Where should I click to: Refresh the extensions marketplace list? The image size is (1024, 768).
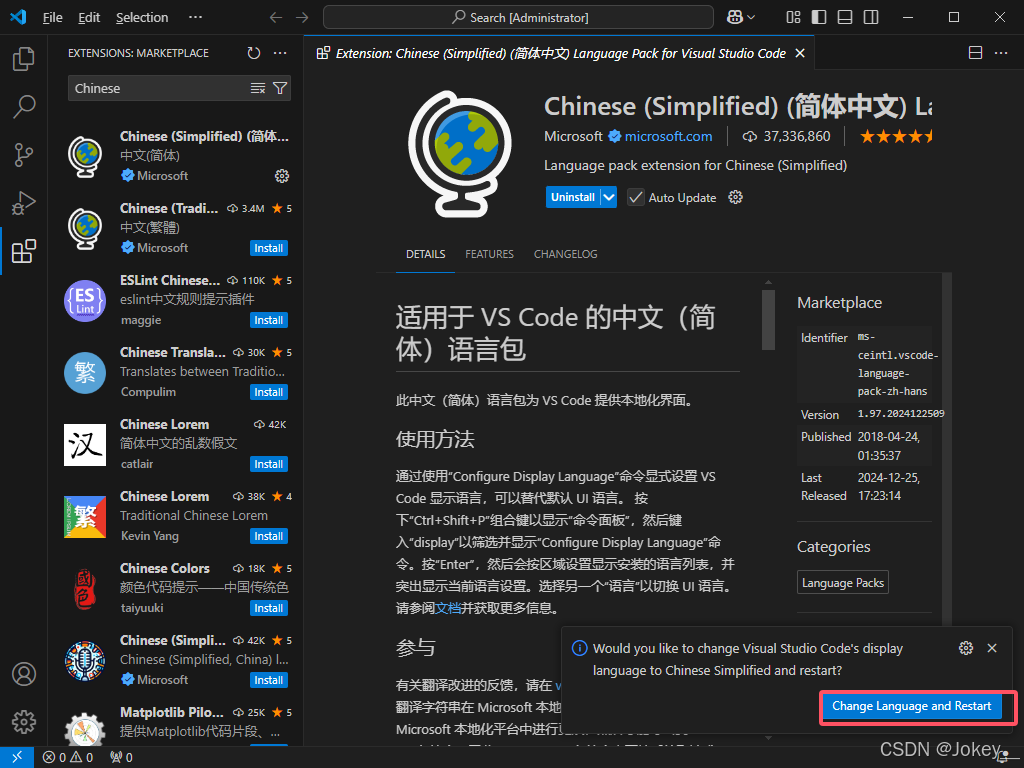point(254,53)
